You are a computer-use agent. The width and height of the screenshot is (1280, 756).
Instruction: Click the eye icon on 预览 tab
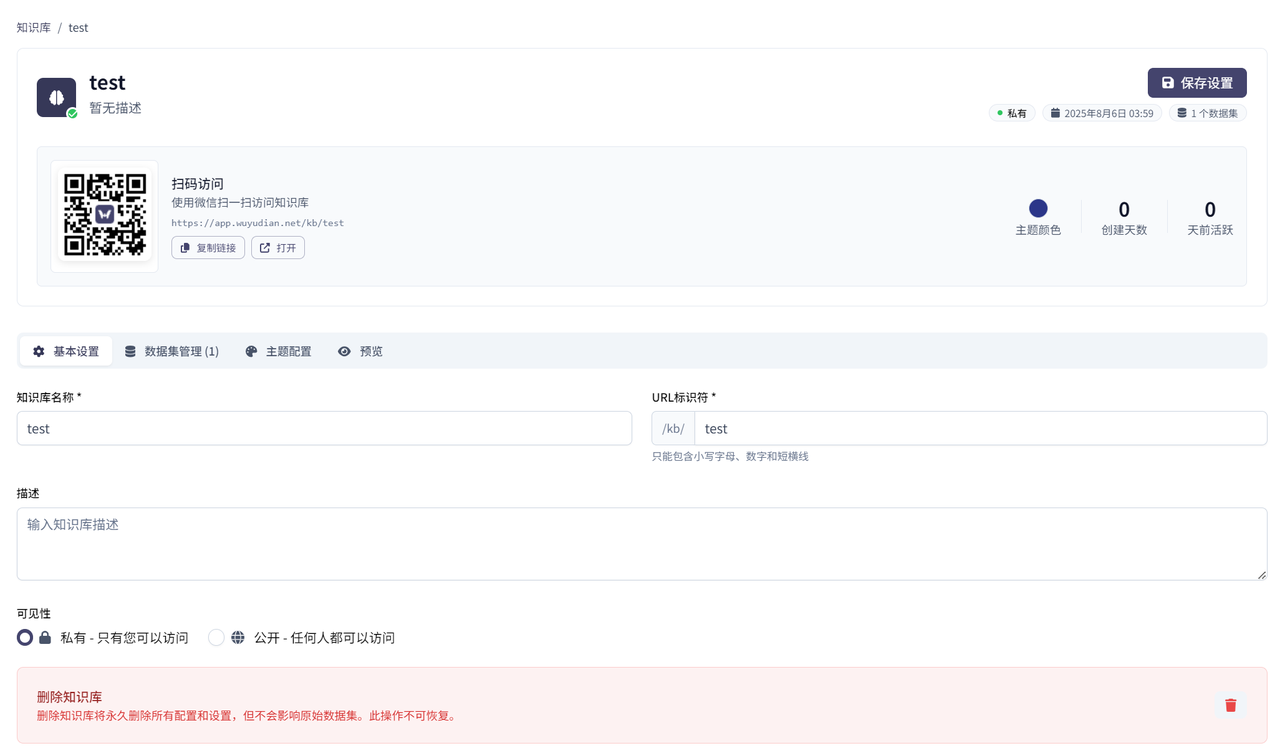[x=344, y=351]
